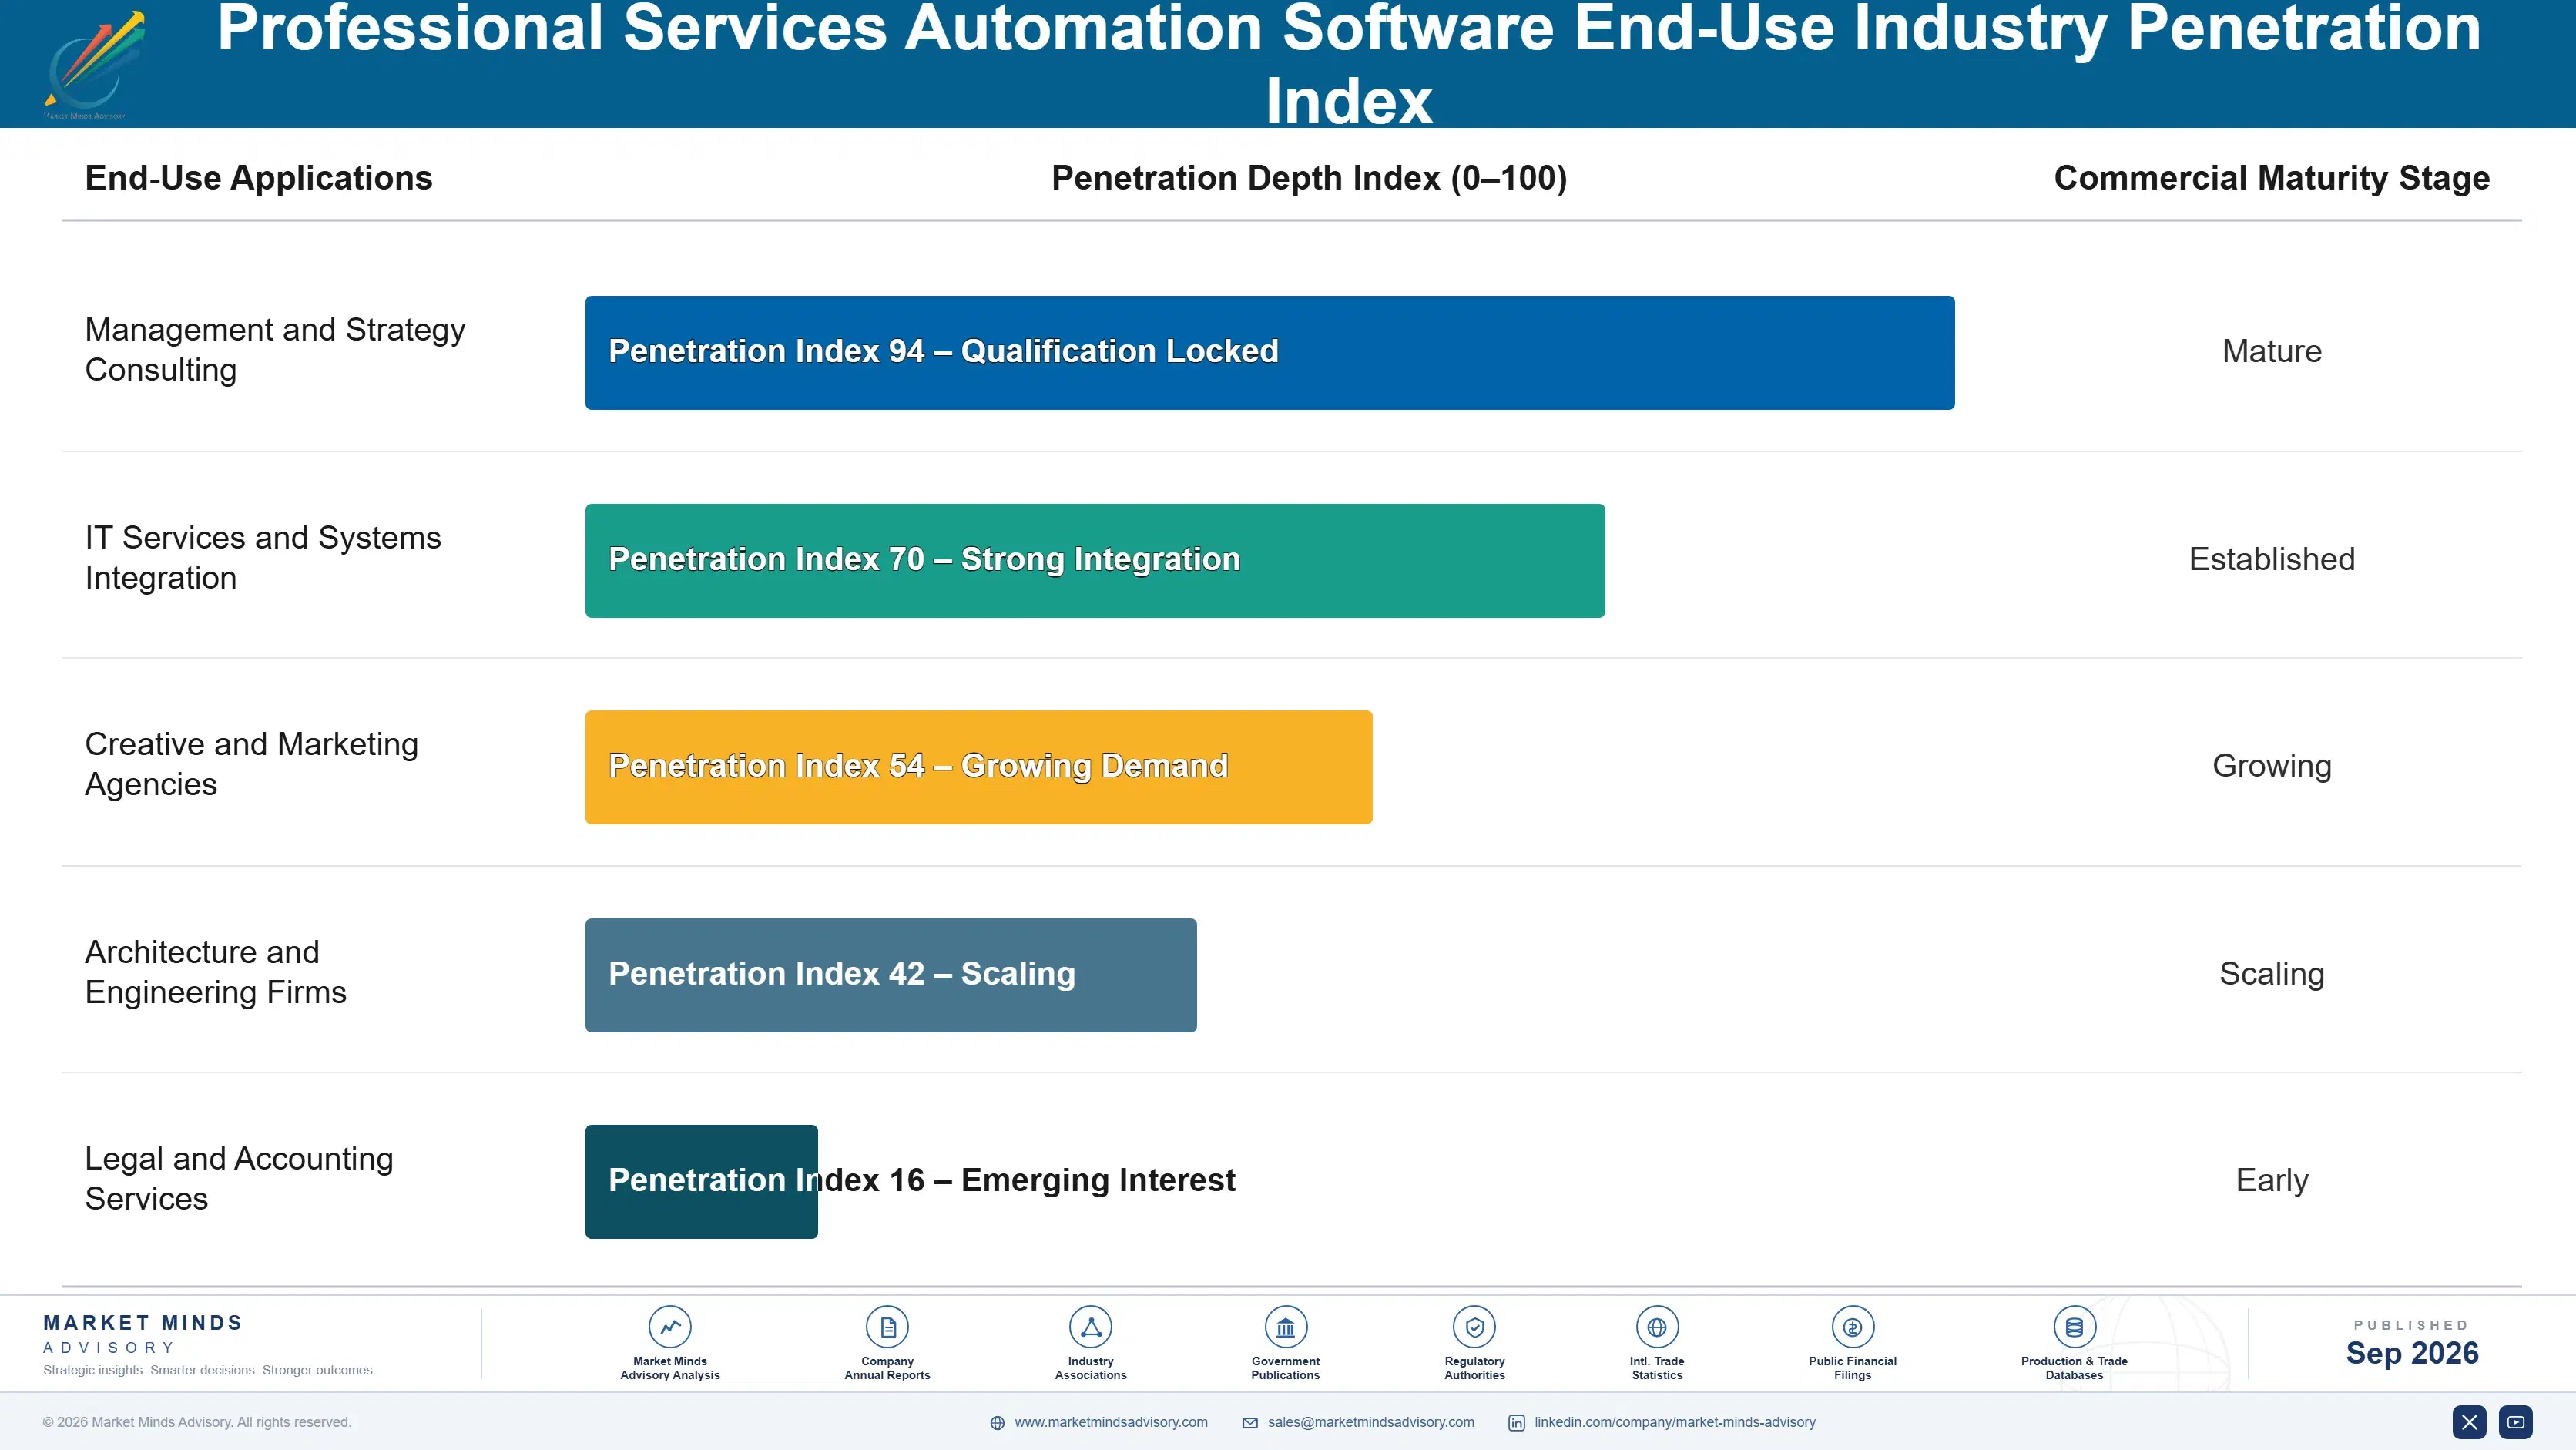Click the Established maturity stage value
Screen dimensions: 2576x1450
pos(2272,559)
